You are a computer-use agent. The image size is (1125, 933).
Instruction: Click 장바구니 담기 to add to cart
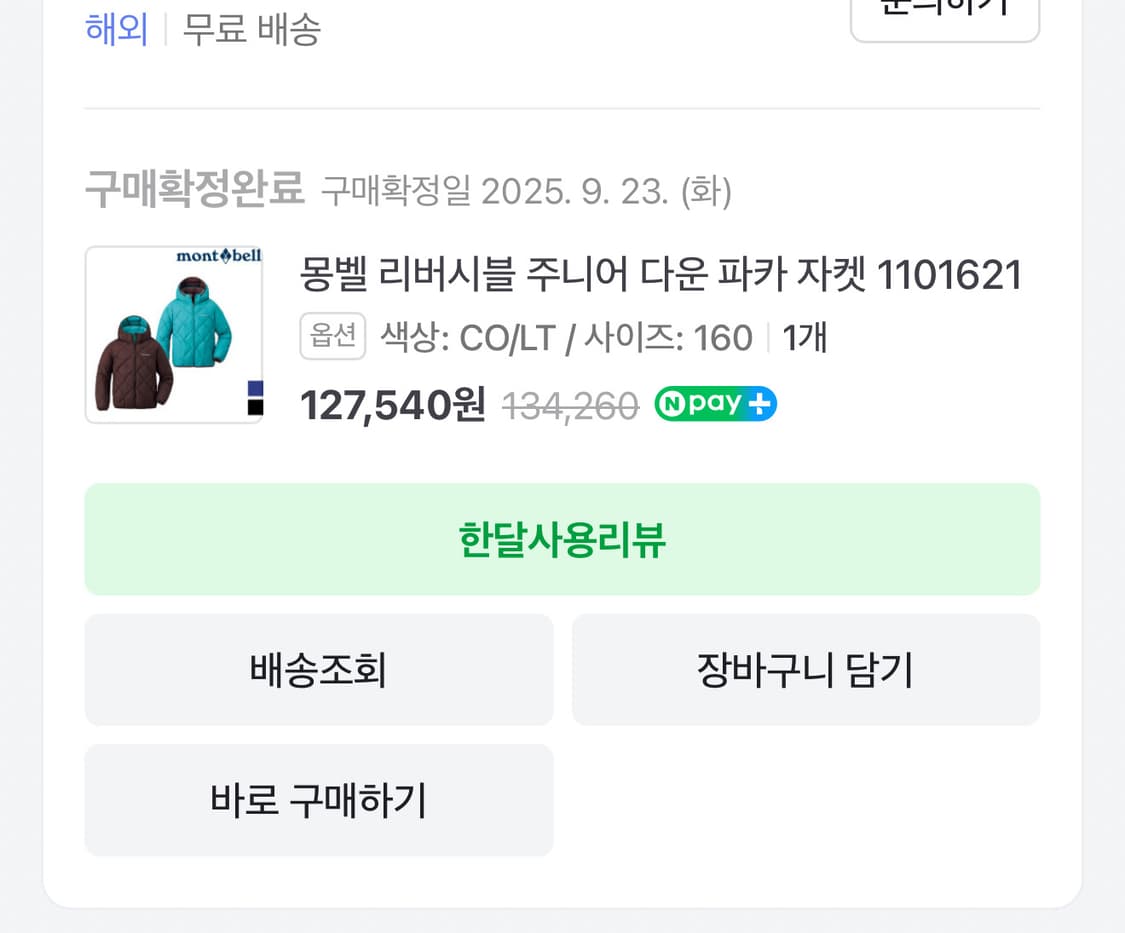point(805,670)
